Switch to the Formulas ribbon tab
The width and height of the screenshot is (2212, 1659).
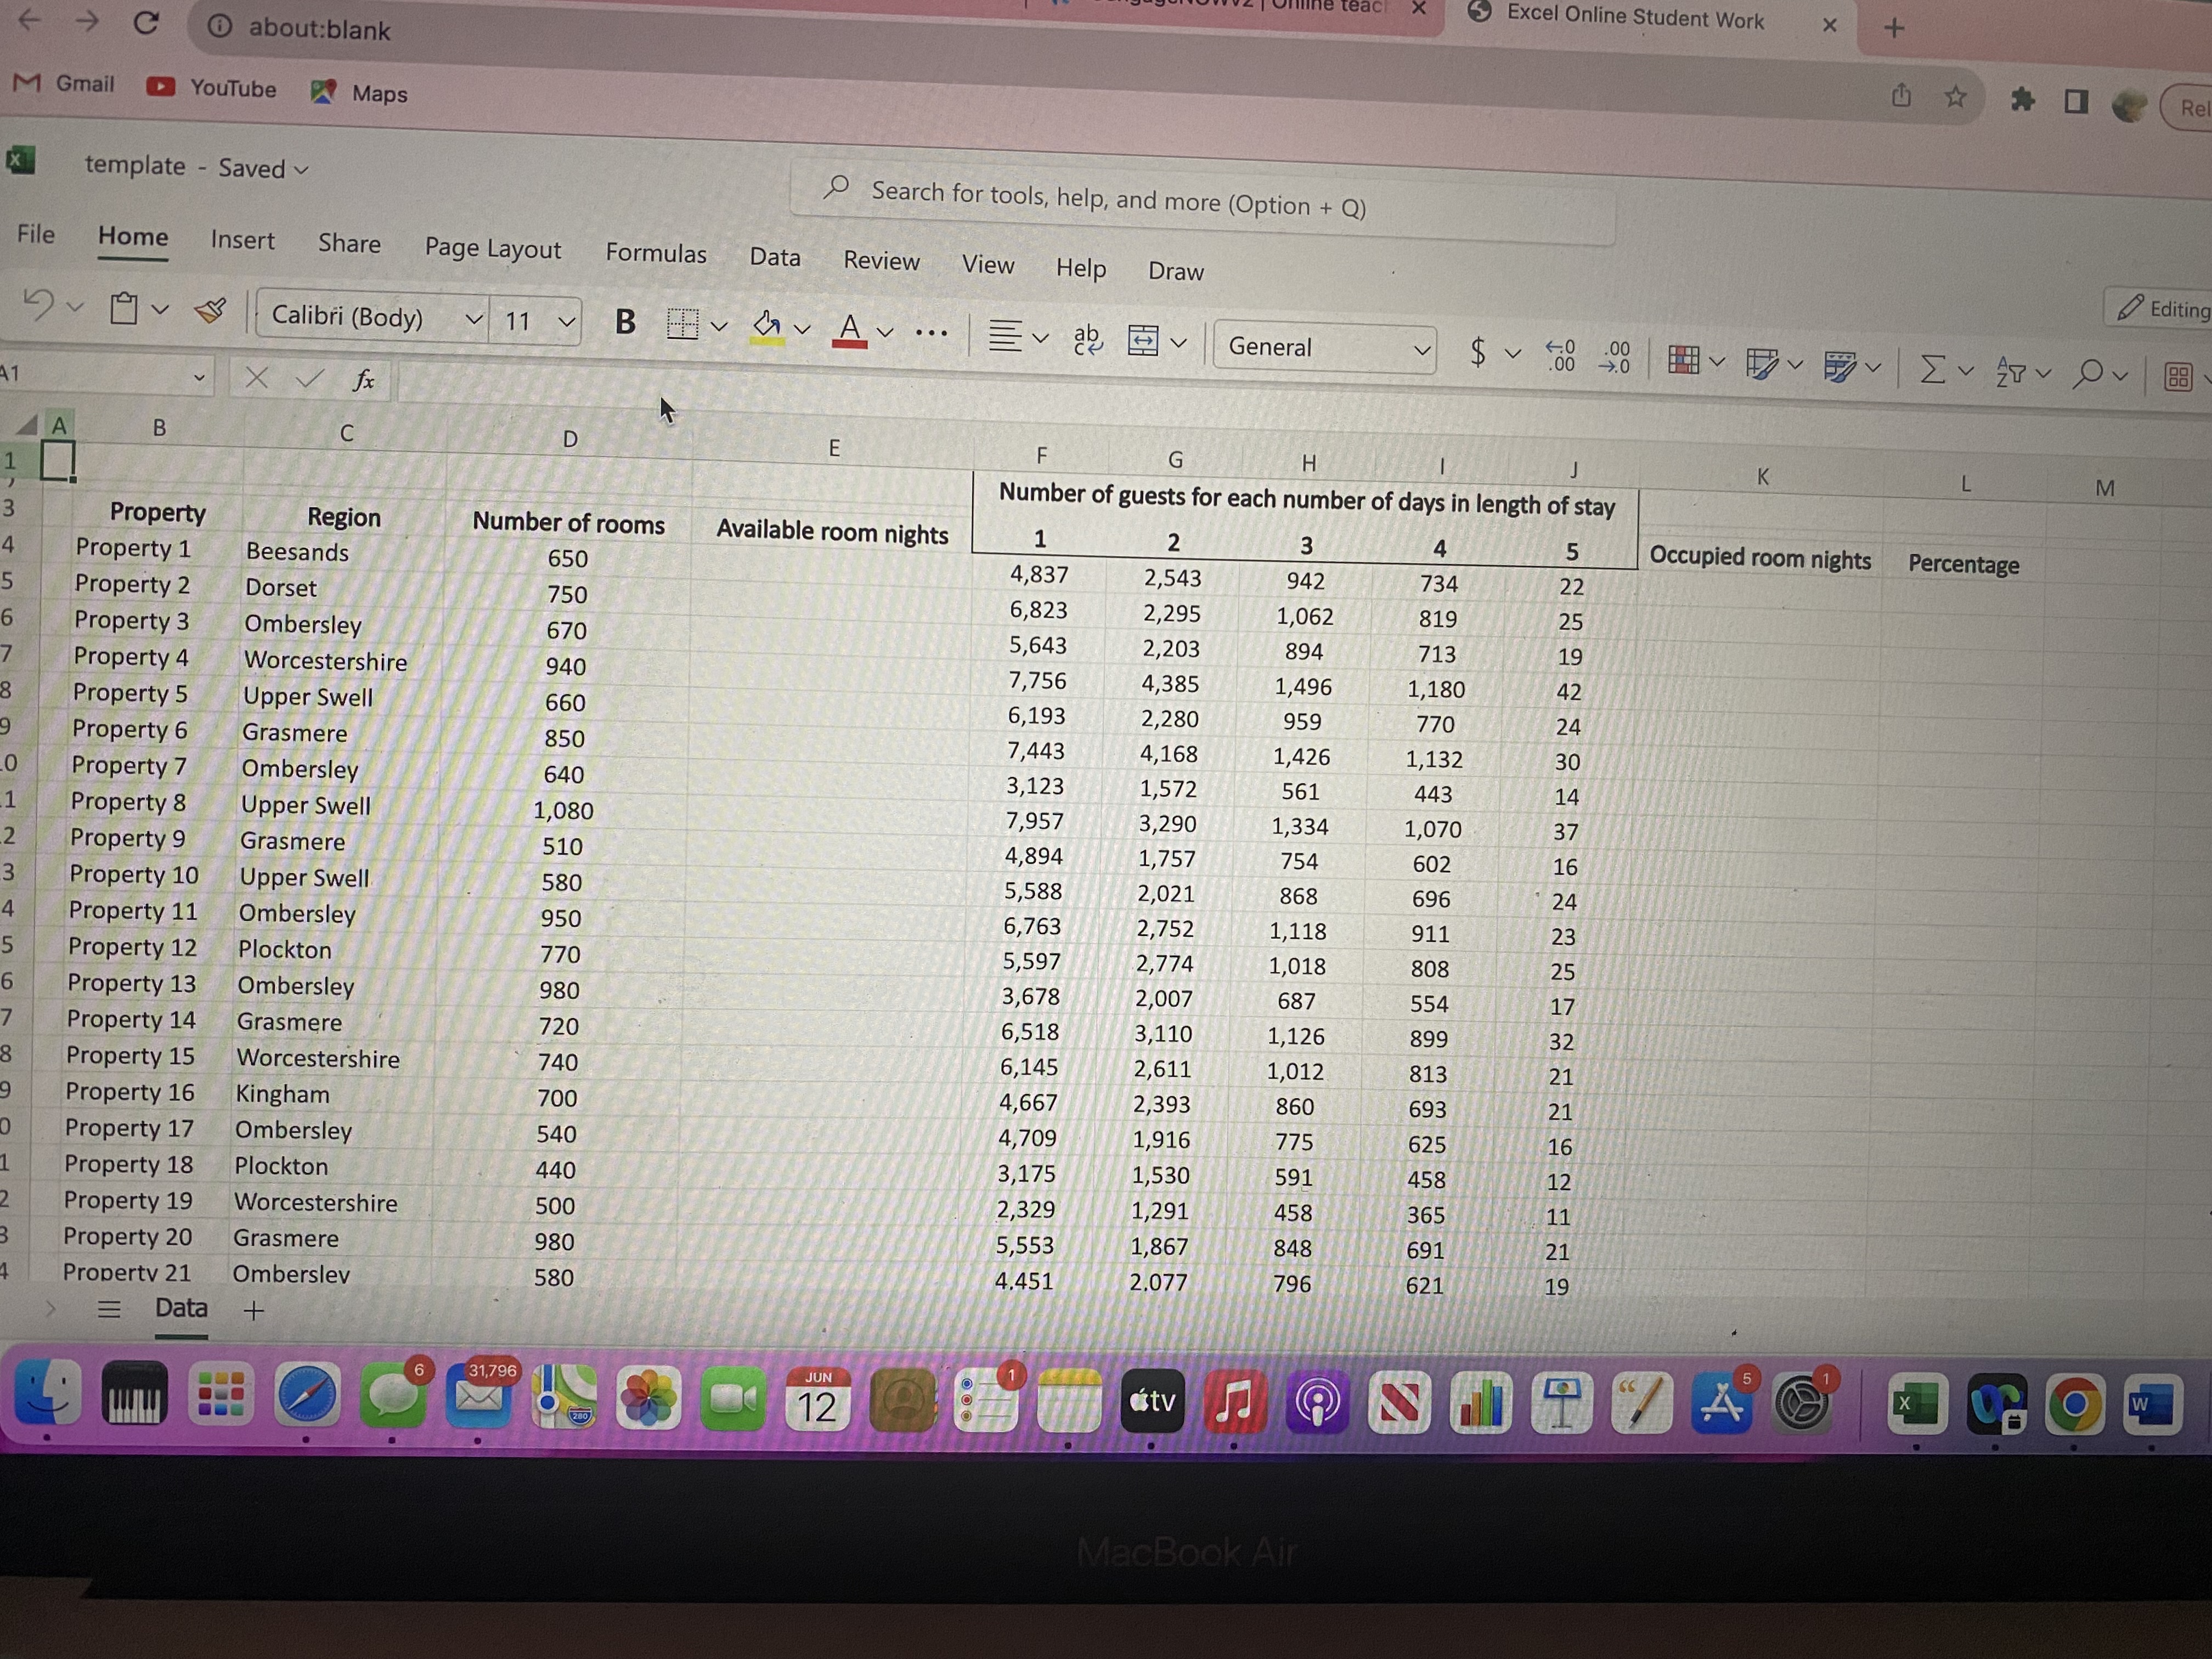tap(655, 253)
